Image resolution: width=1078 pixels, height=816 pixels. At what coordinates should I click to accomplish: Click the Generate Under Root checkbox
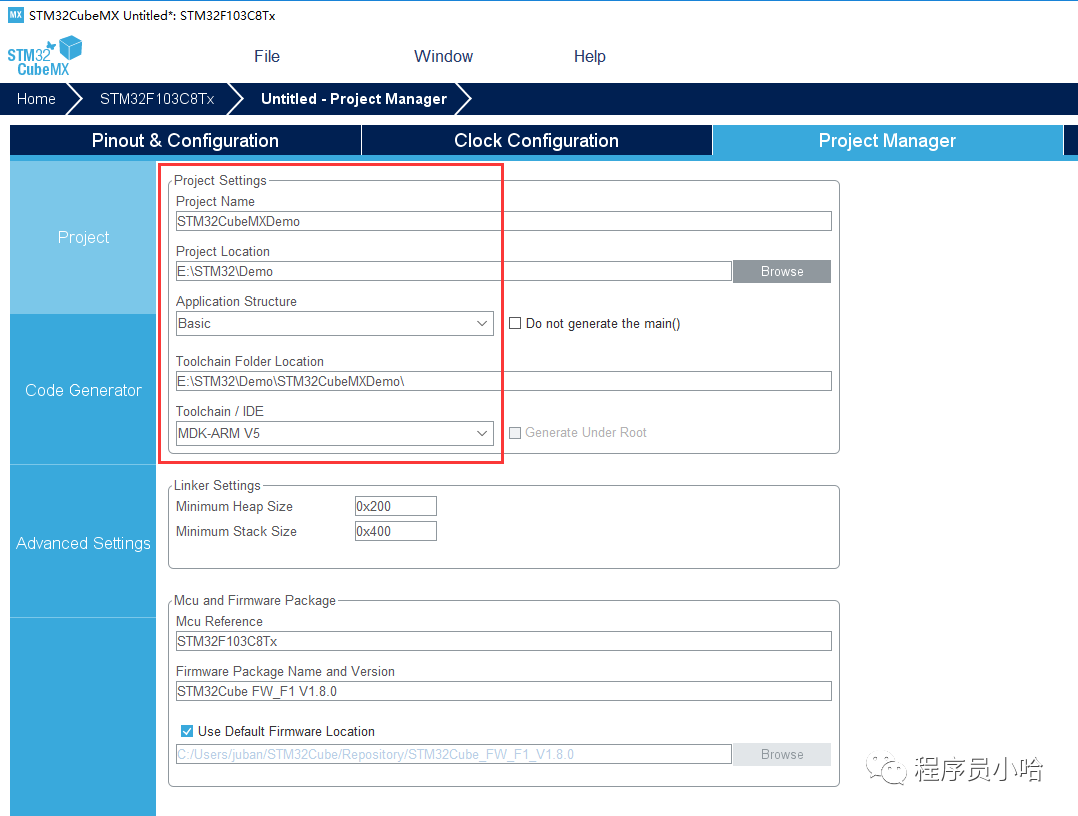pyautogui.click(x=515, y=432)
